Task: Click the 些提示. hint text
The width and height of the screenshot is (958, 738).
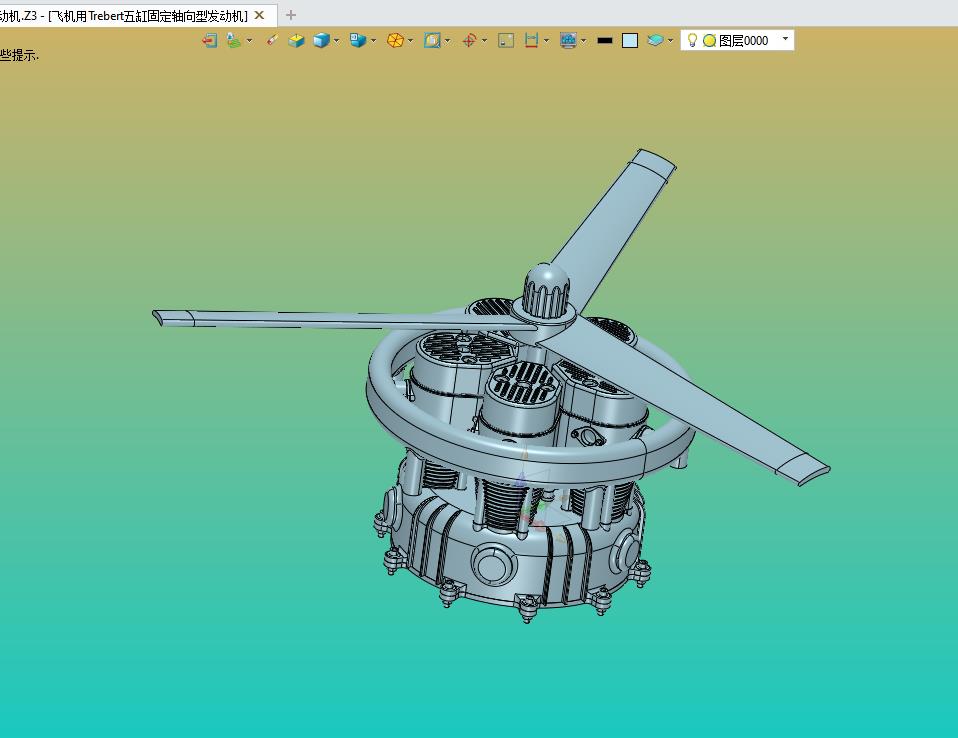Action: tap(19, 55)
